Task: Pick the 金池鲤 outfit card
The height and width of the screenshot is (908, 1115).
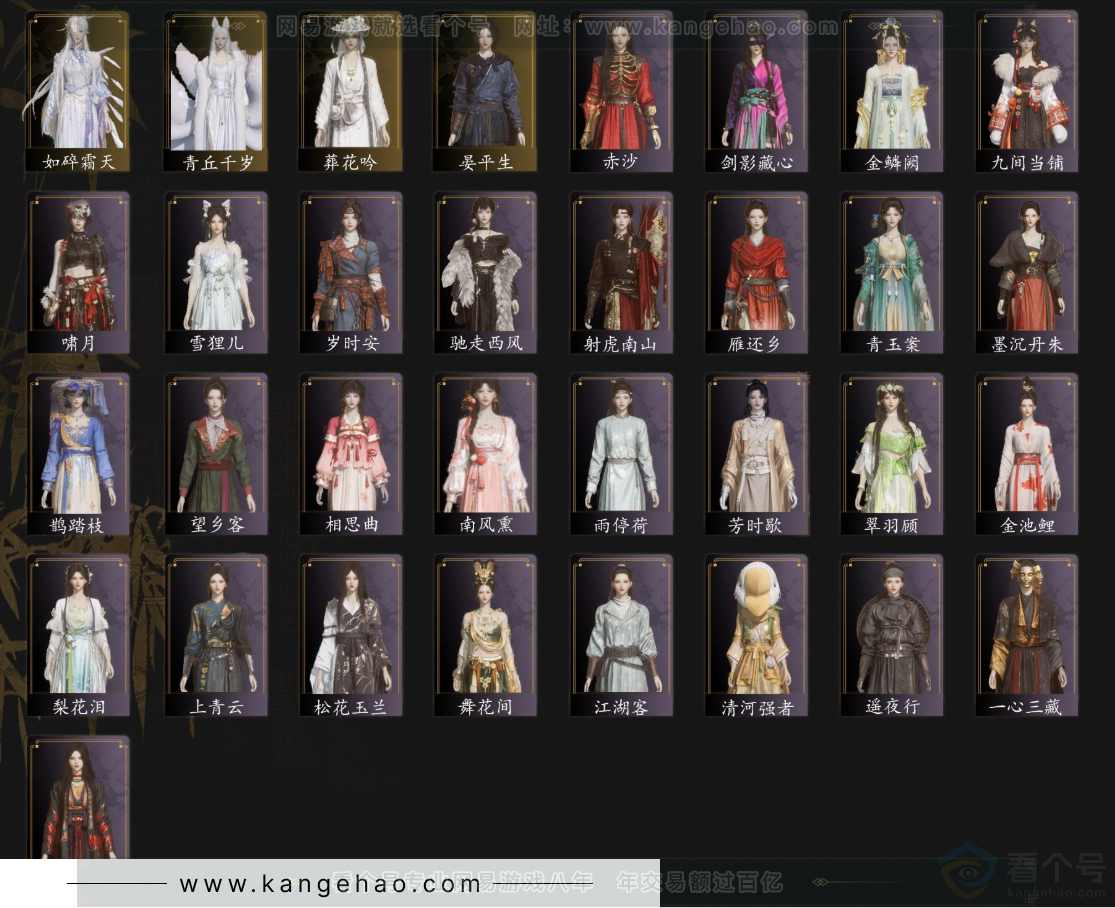Action: pos(1027,454)
